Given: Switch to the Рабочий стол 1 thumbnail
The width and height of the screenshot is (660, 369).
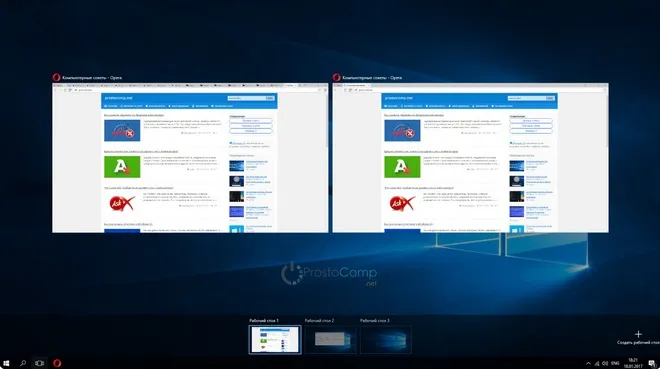Looking at the screenshot, I should tap(275, 340).
